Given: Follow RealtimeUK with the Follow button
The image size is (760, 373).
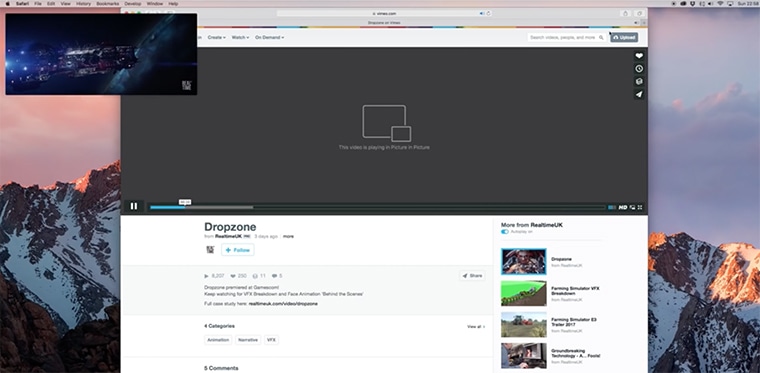Looking at the screenshot, I should coord(238,250).
